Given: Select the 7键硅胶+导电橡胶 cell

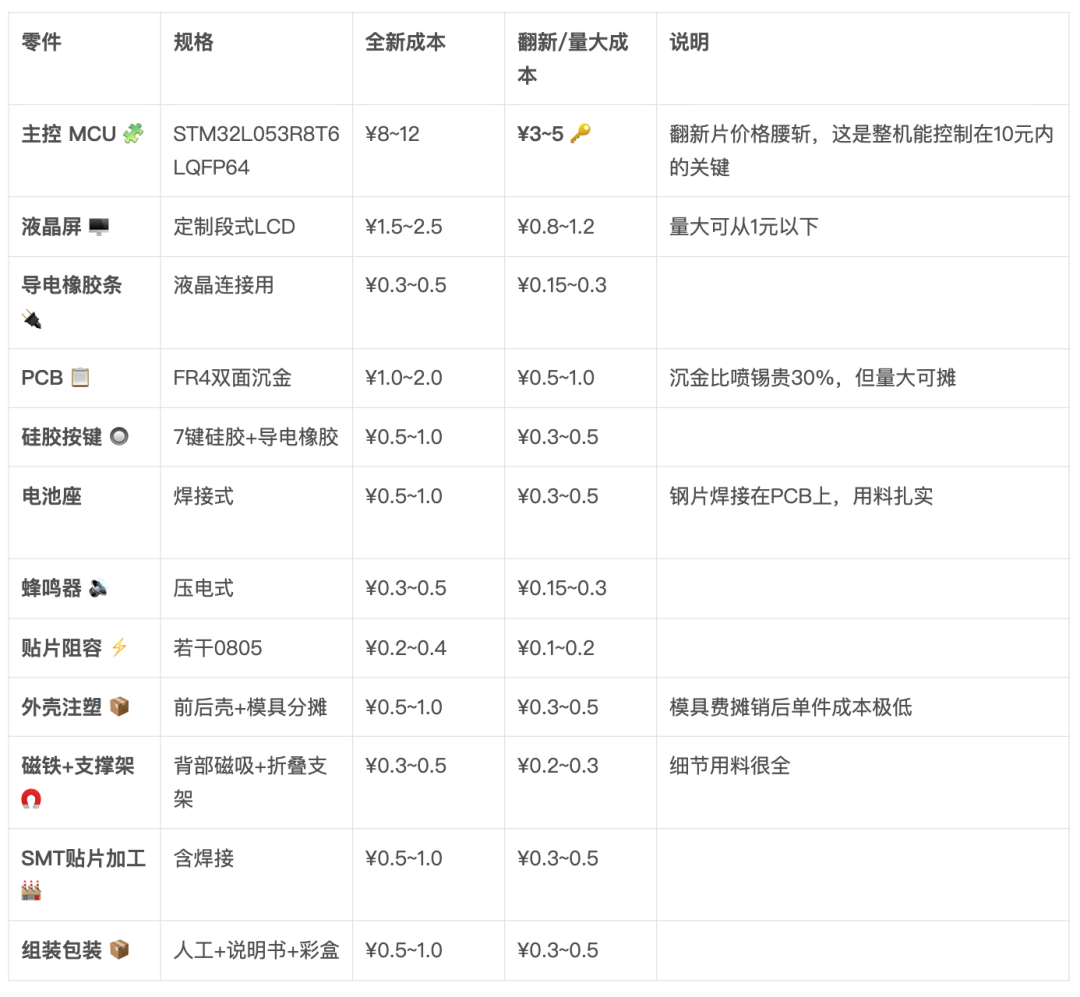Looking at the screenshot, I should tap(256, 437).
